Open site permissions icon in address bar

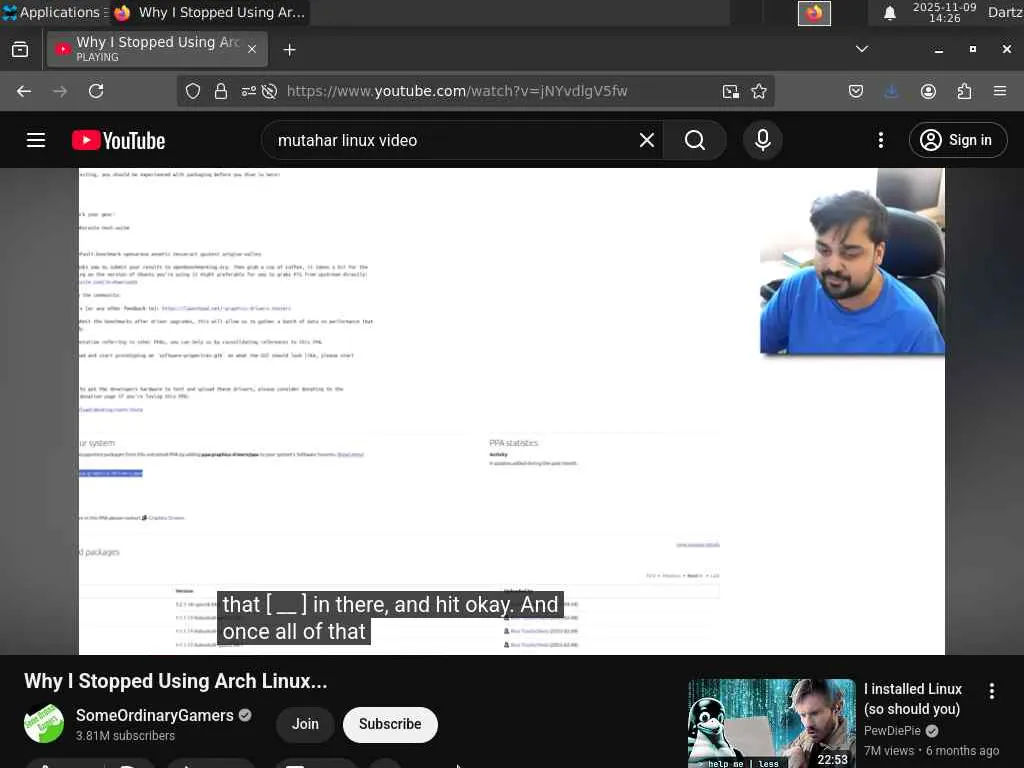(249, 91)
